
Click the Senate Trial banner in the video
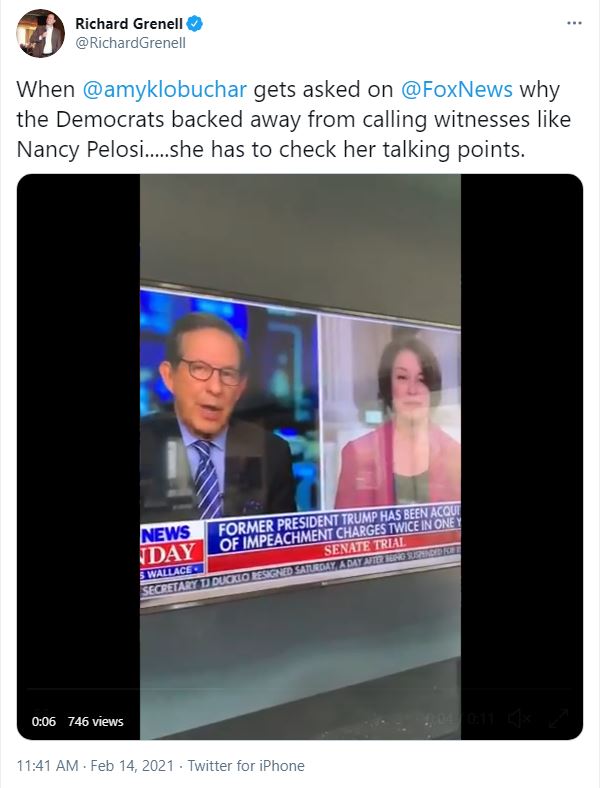pyautogui.click(x=364, y=547)
